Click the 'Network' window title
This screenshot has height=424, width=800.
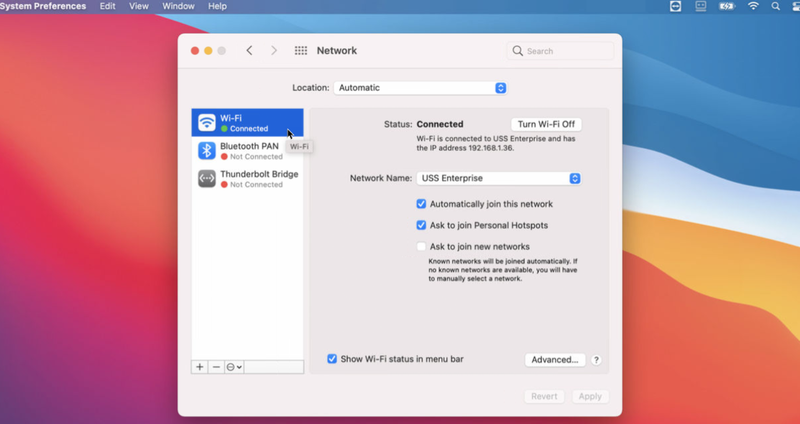(x=337, y=51)
